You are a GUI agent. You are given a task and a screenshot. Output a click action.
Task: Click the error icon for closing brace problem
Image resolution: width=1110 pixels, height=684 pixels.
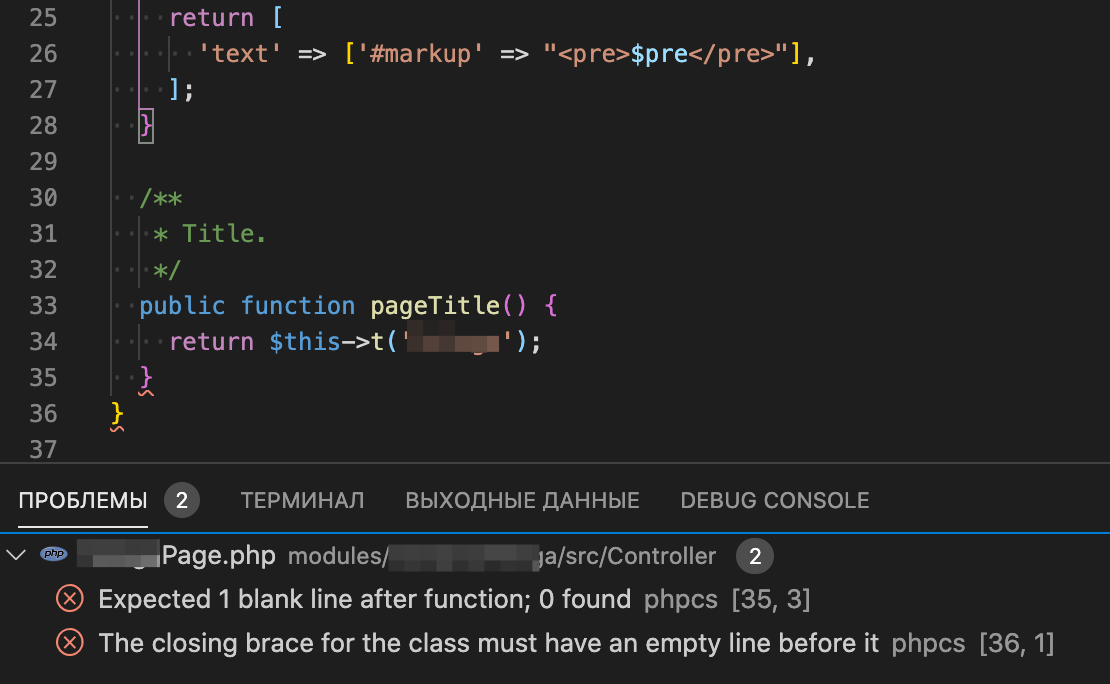coord(69,643)
